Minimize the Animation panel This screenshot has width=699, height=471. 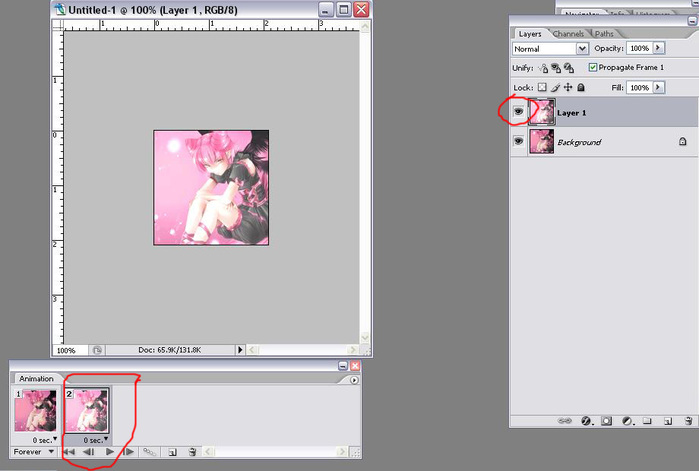[342, 366]
